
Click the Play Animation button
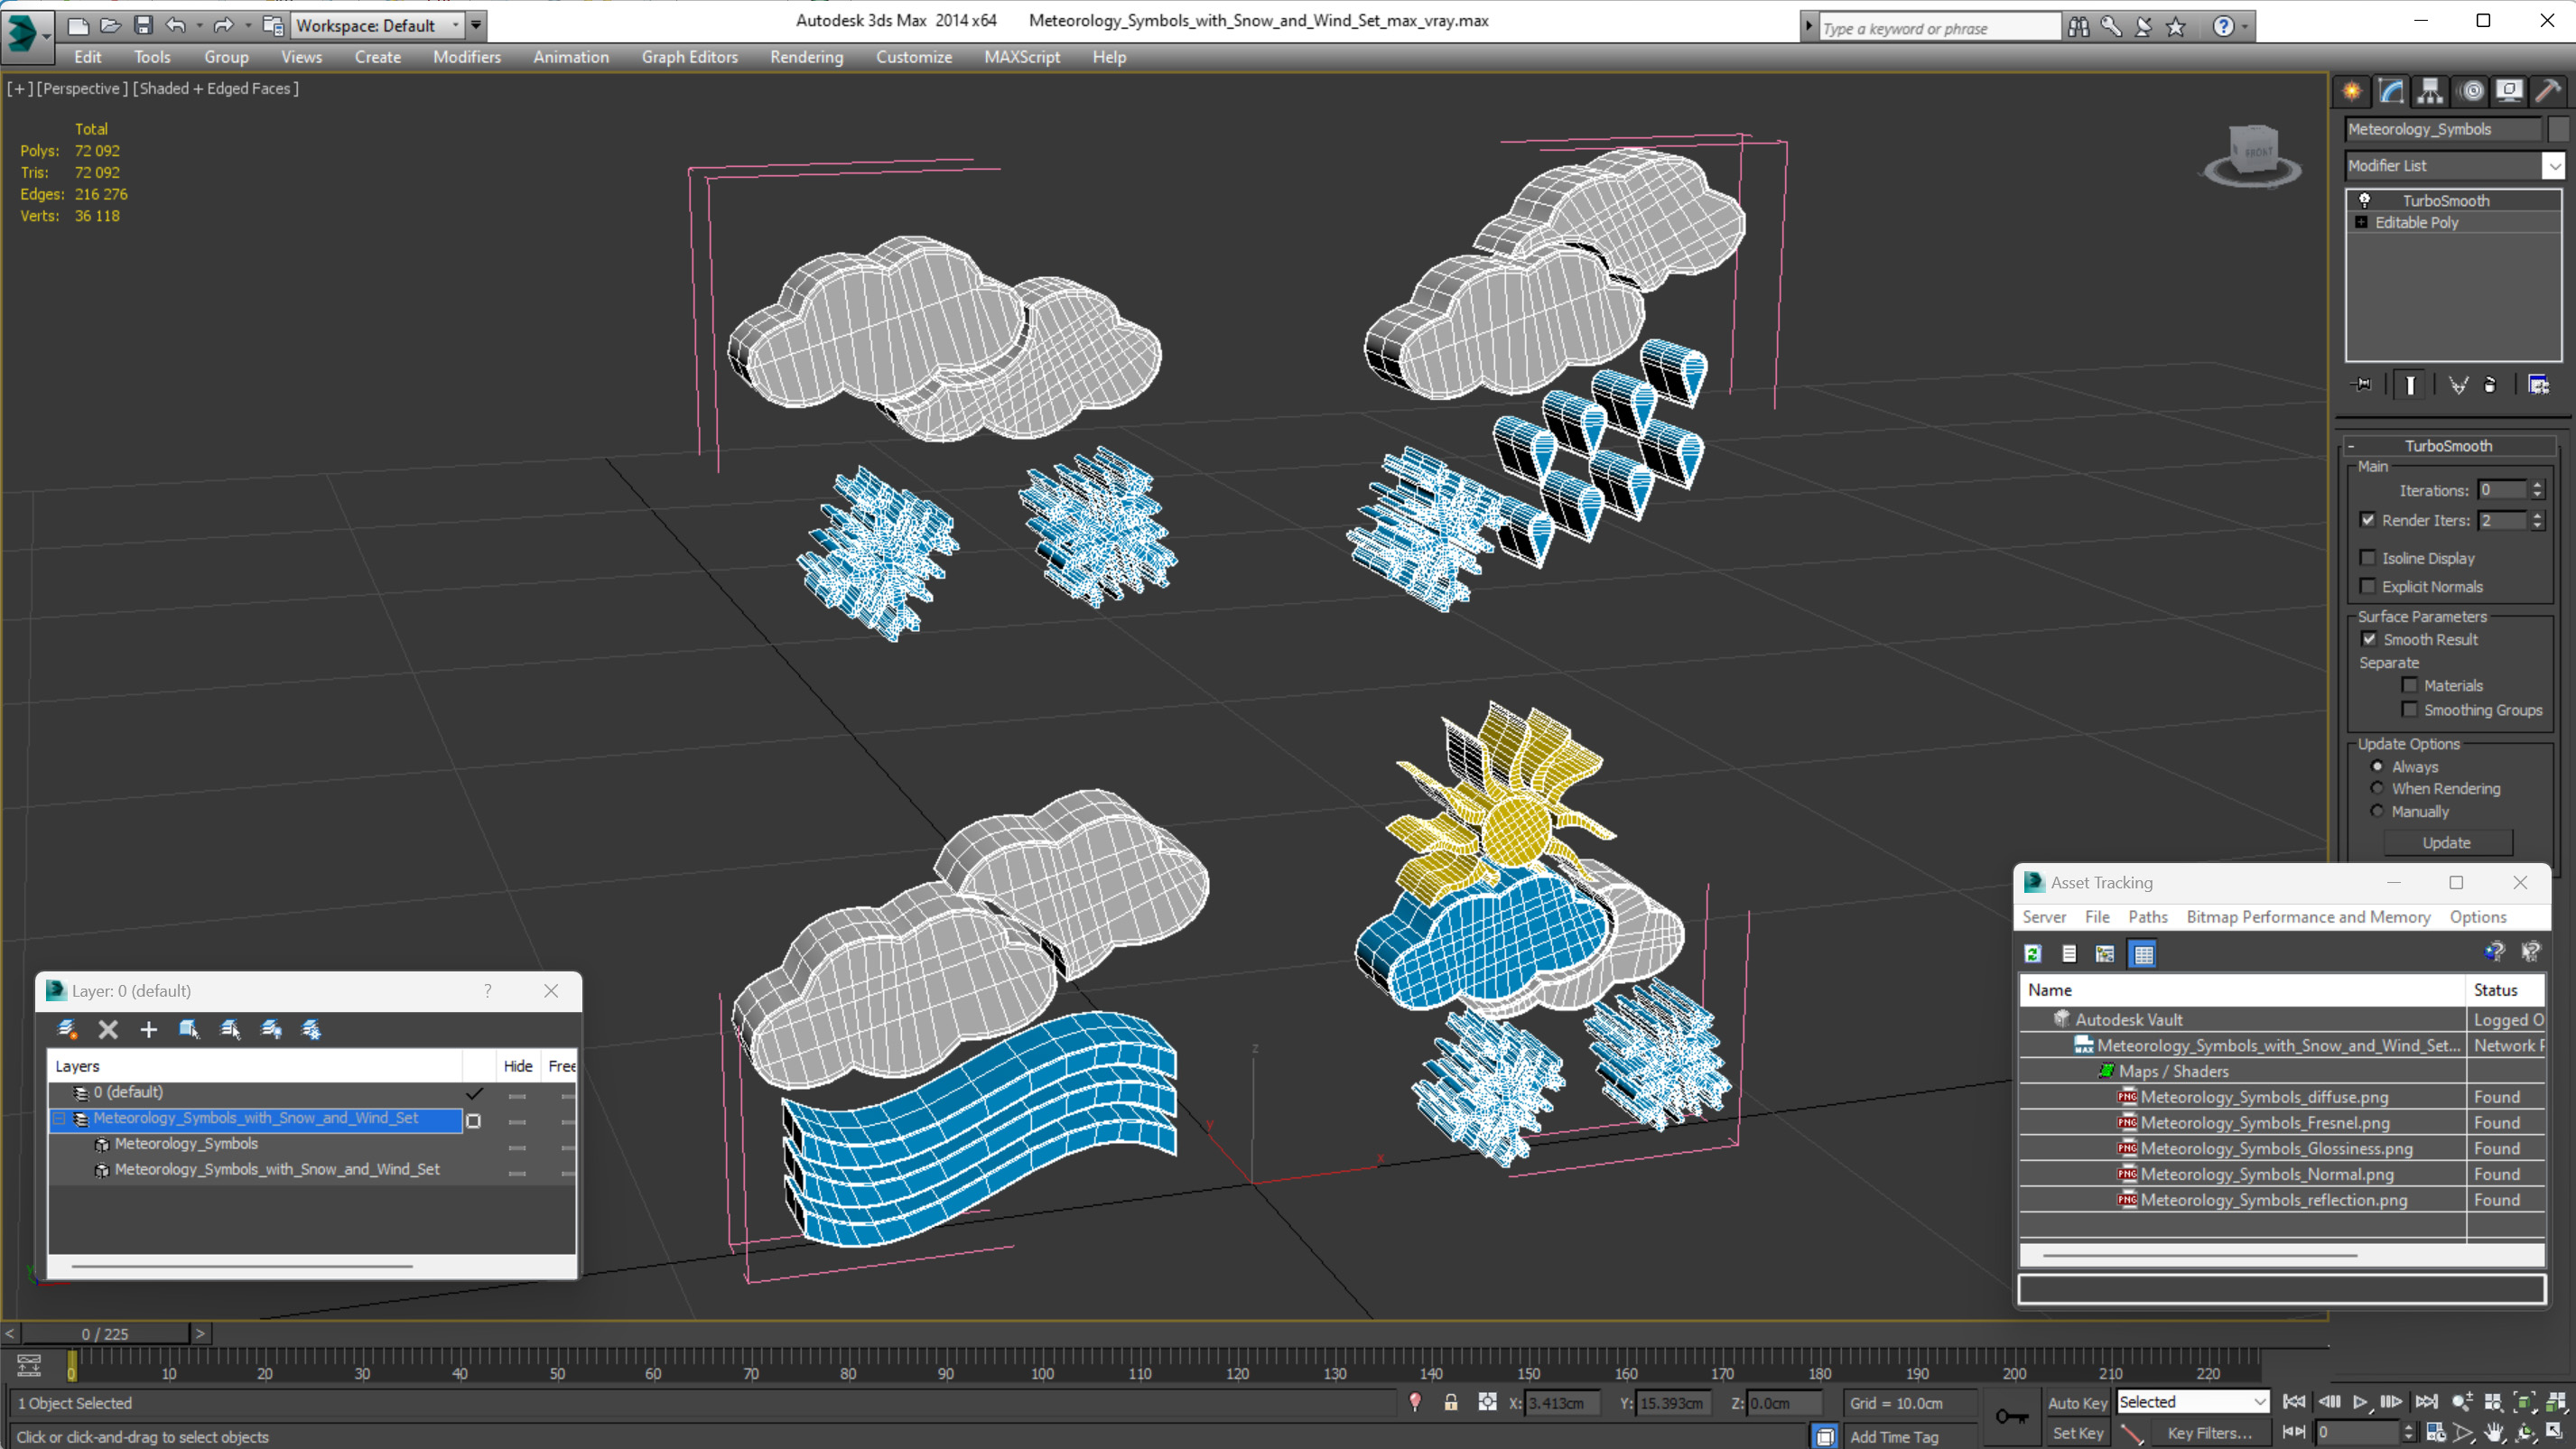pyautogui.click(x=2360, y=1402)
